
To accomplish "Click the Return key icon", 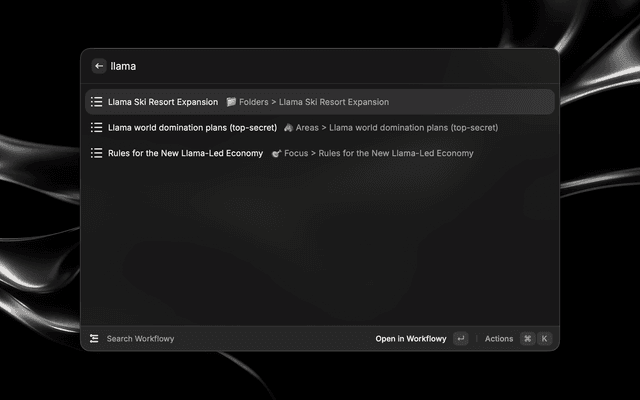I will pos(460,338).
